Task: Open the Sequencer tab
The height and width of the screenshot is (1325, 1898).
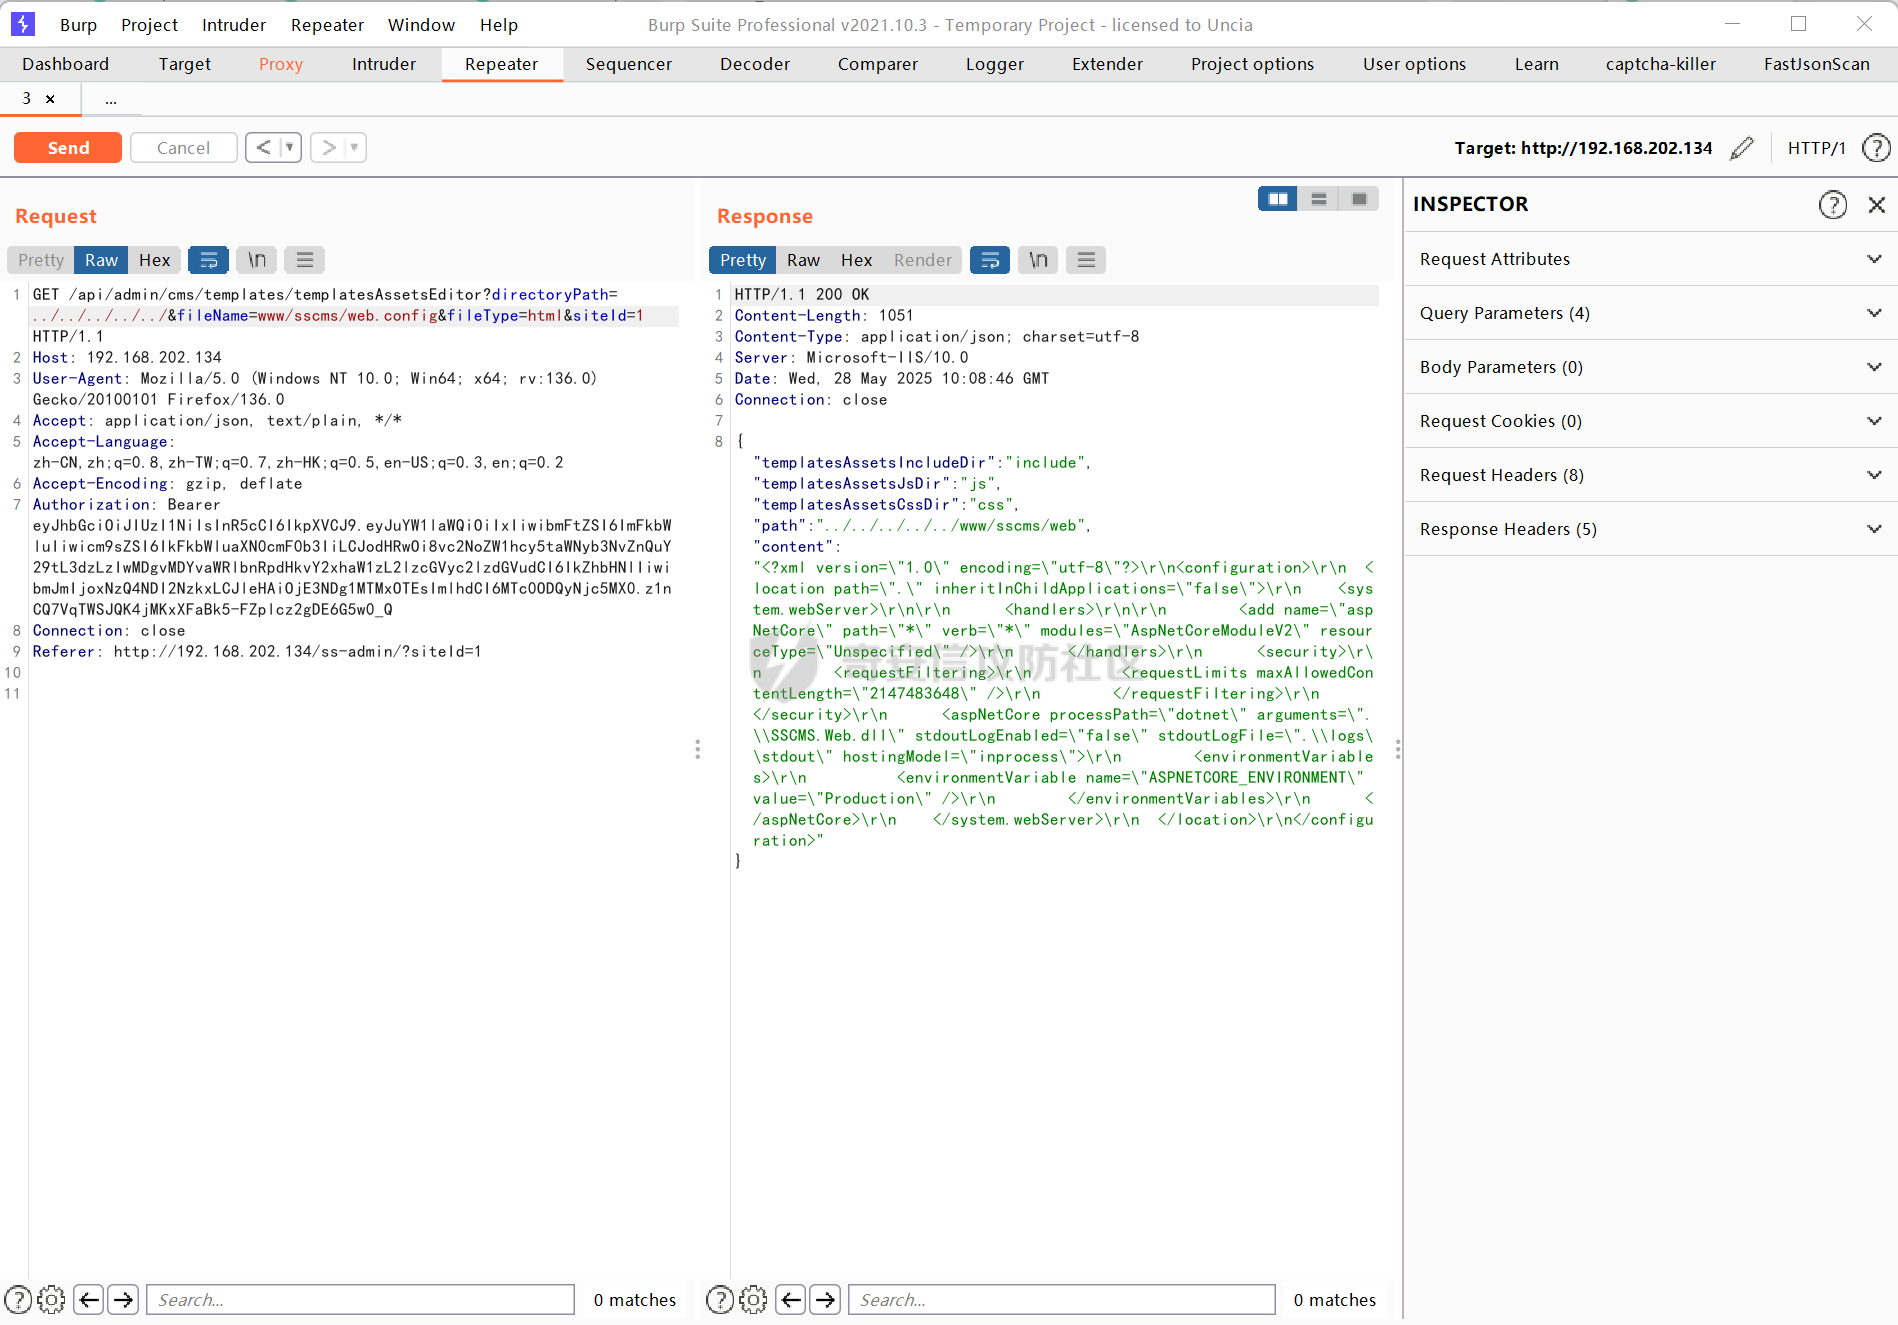Action: 629,64
